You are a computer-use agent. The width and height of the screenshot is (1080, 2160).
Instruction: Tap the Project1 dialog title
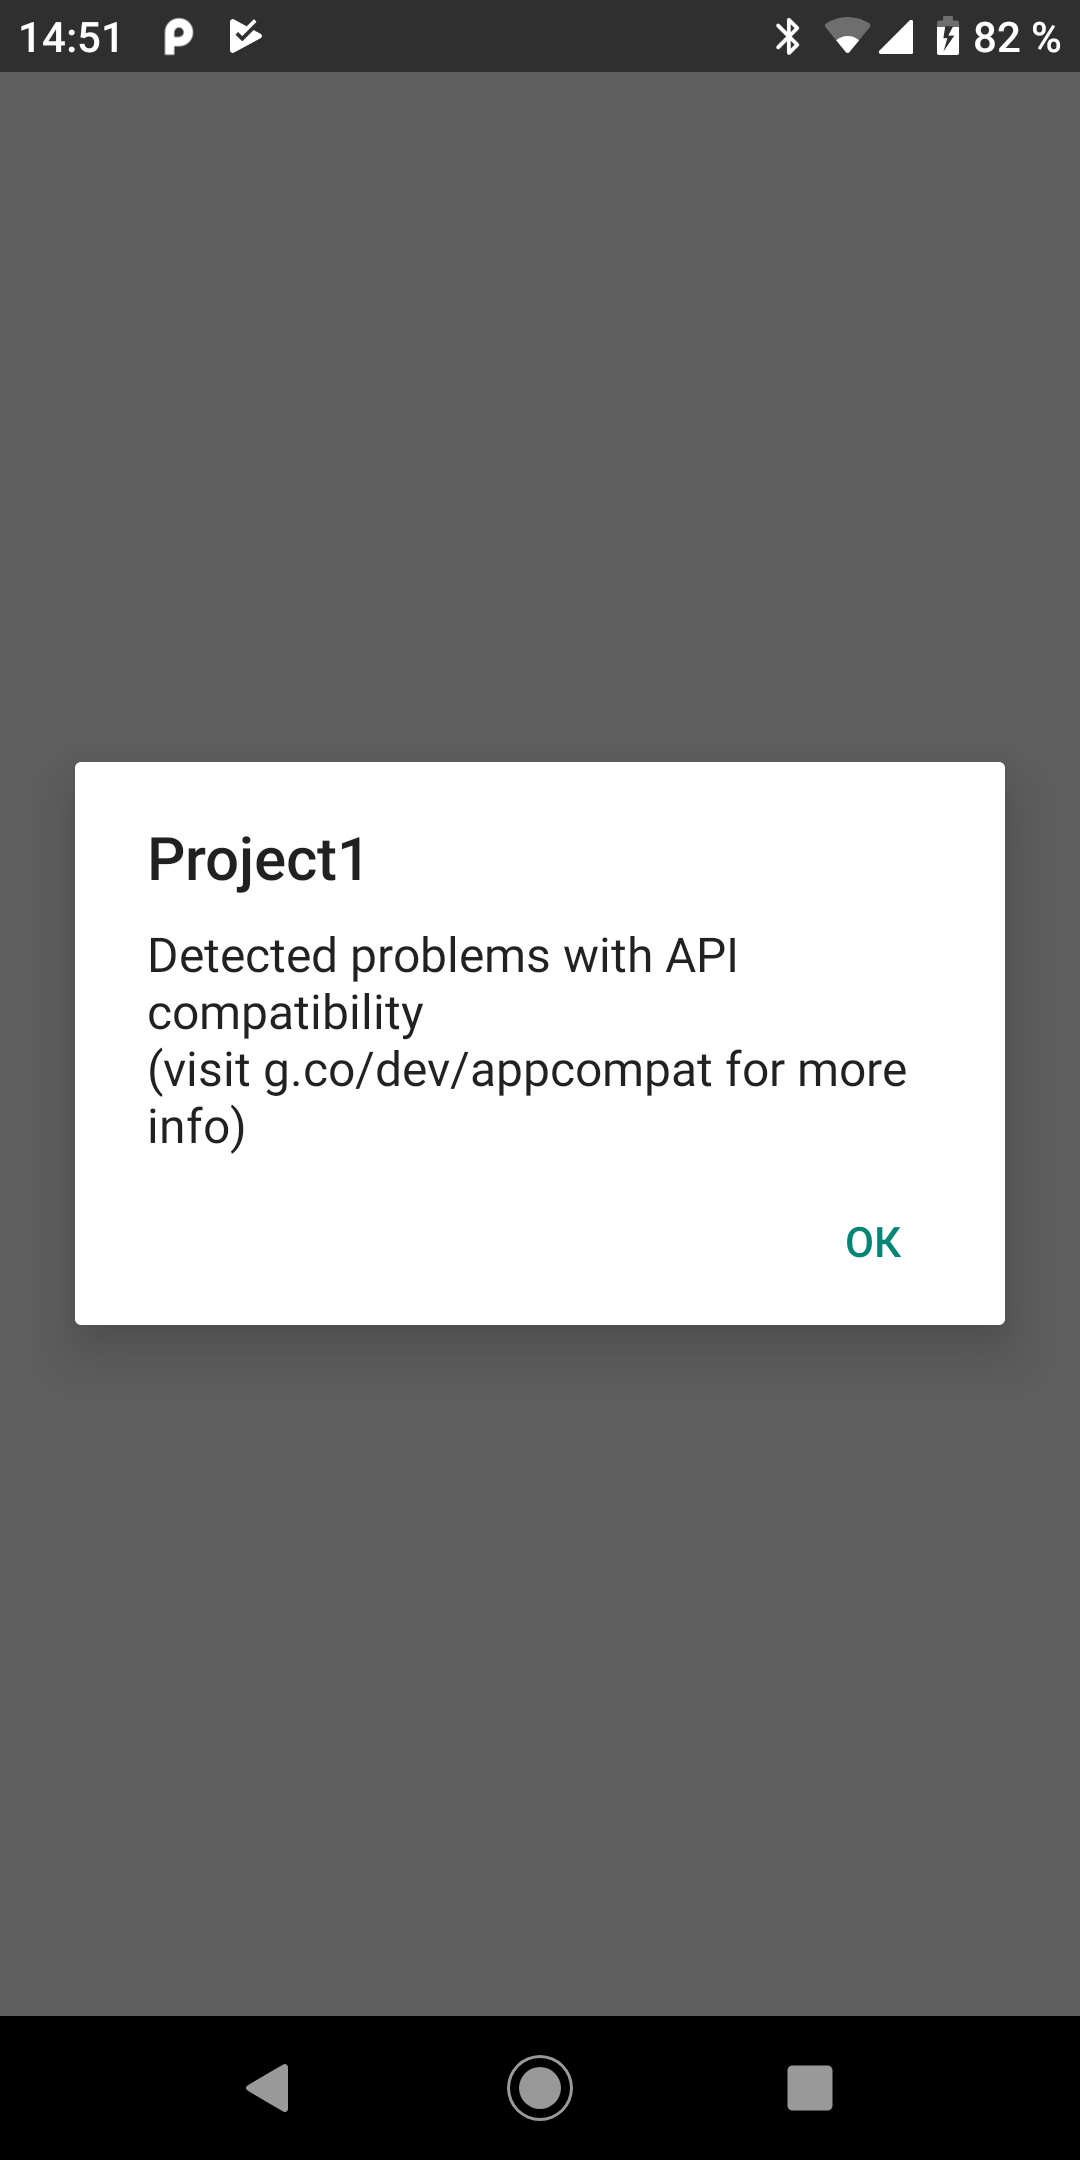point(258,859)
